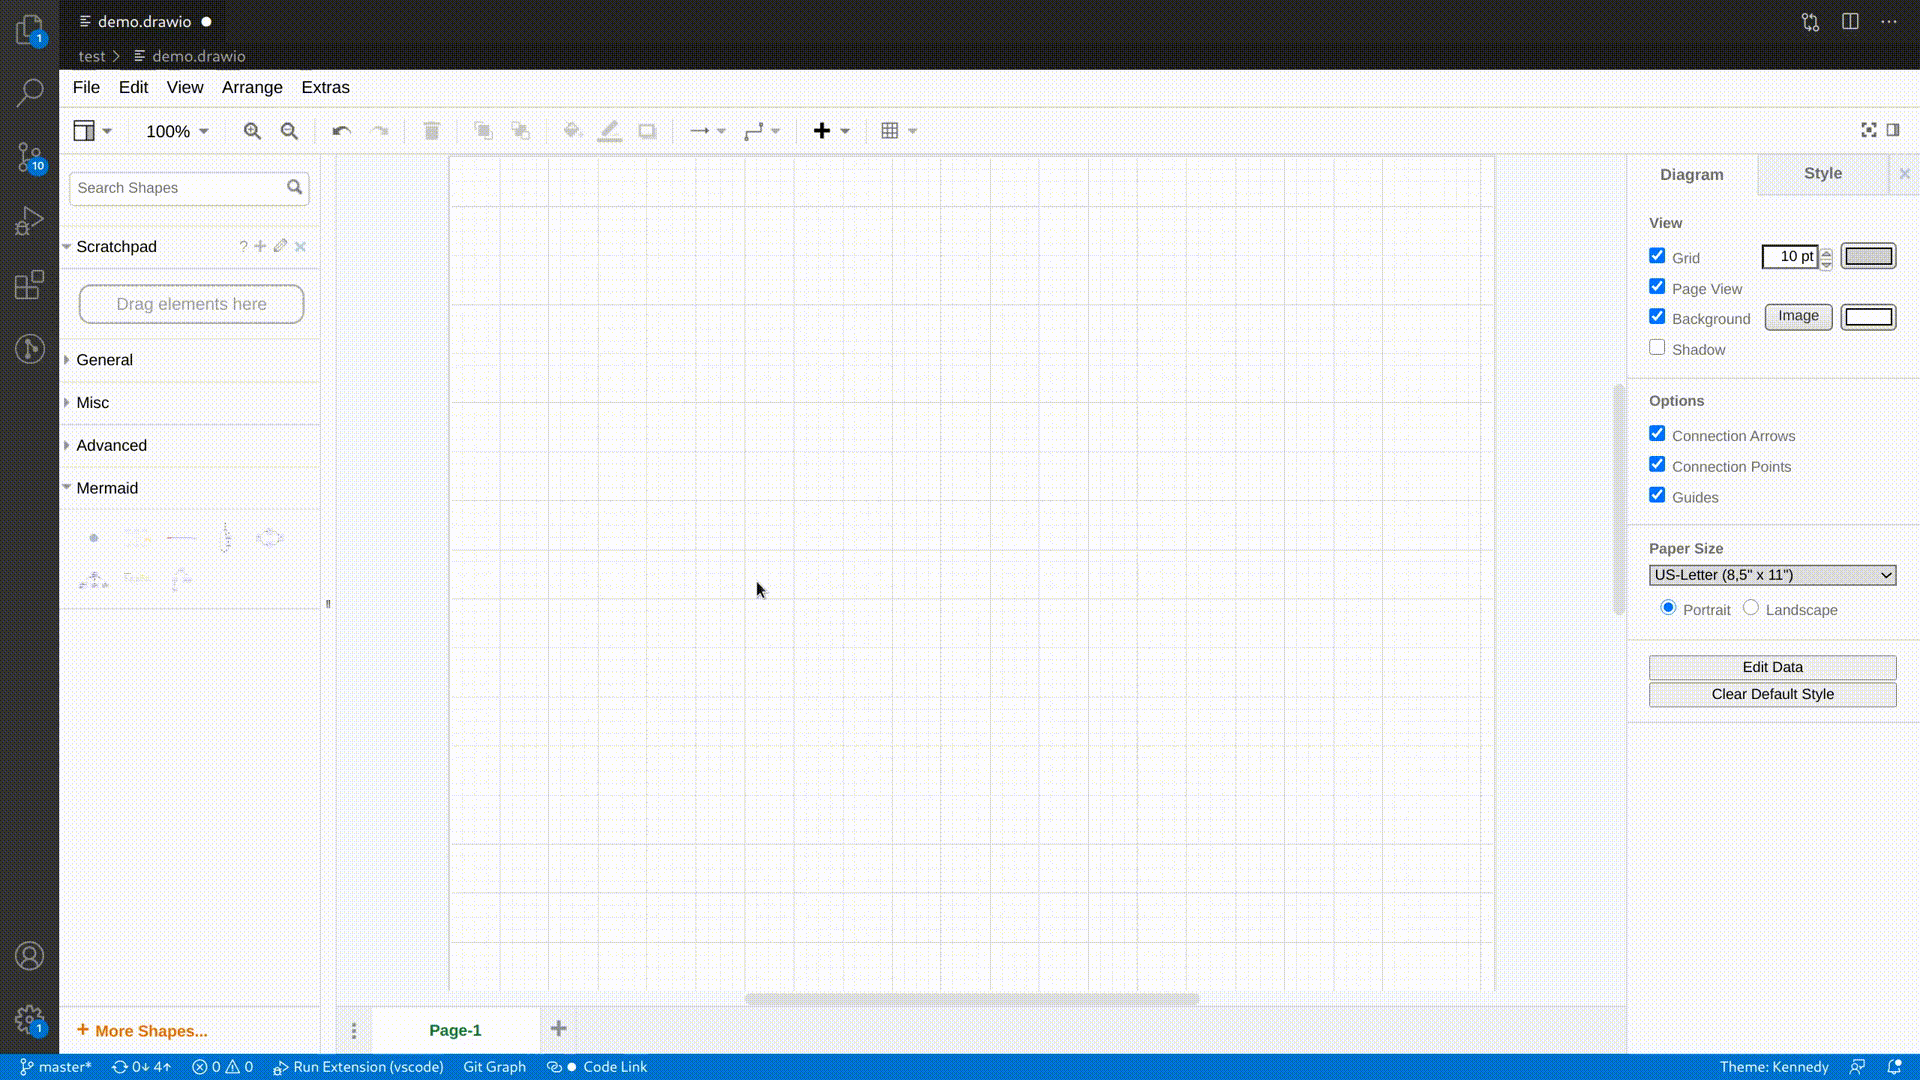The image size is (1920, 1080).
Task: Open the Arrange menu
Action: pyautogui.click(x=252, y=87)
